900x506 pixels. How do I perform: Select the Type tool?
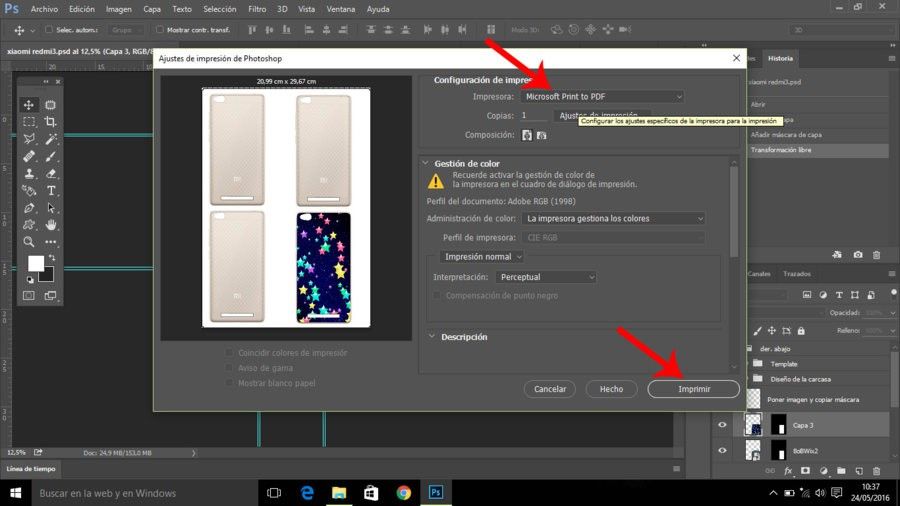[51, 190]
